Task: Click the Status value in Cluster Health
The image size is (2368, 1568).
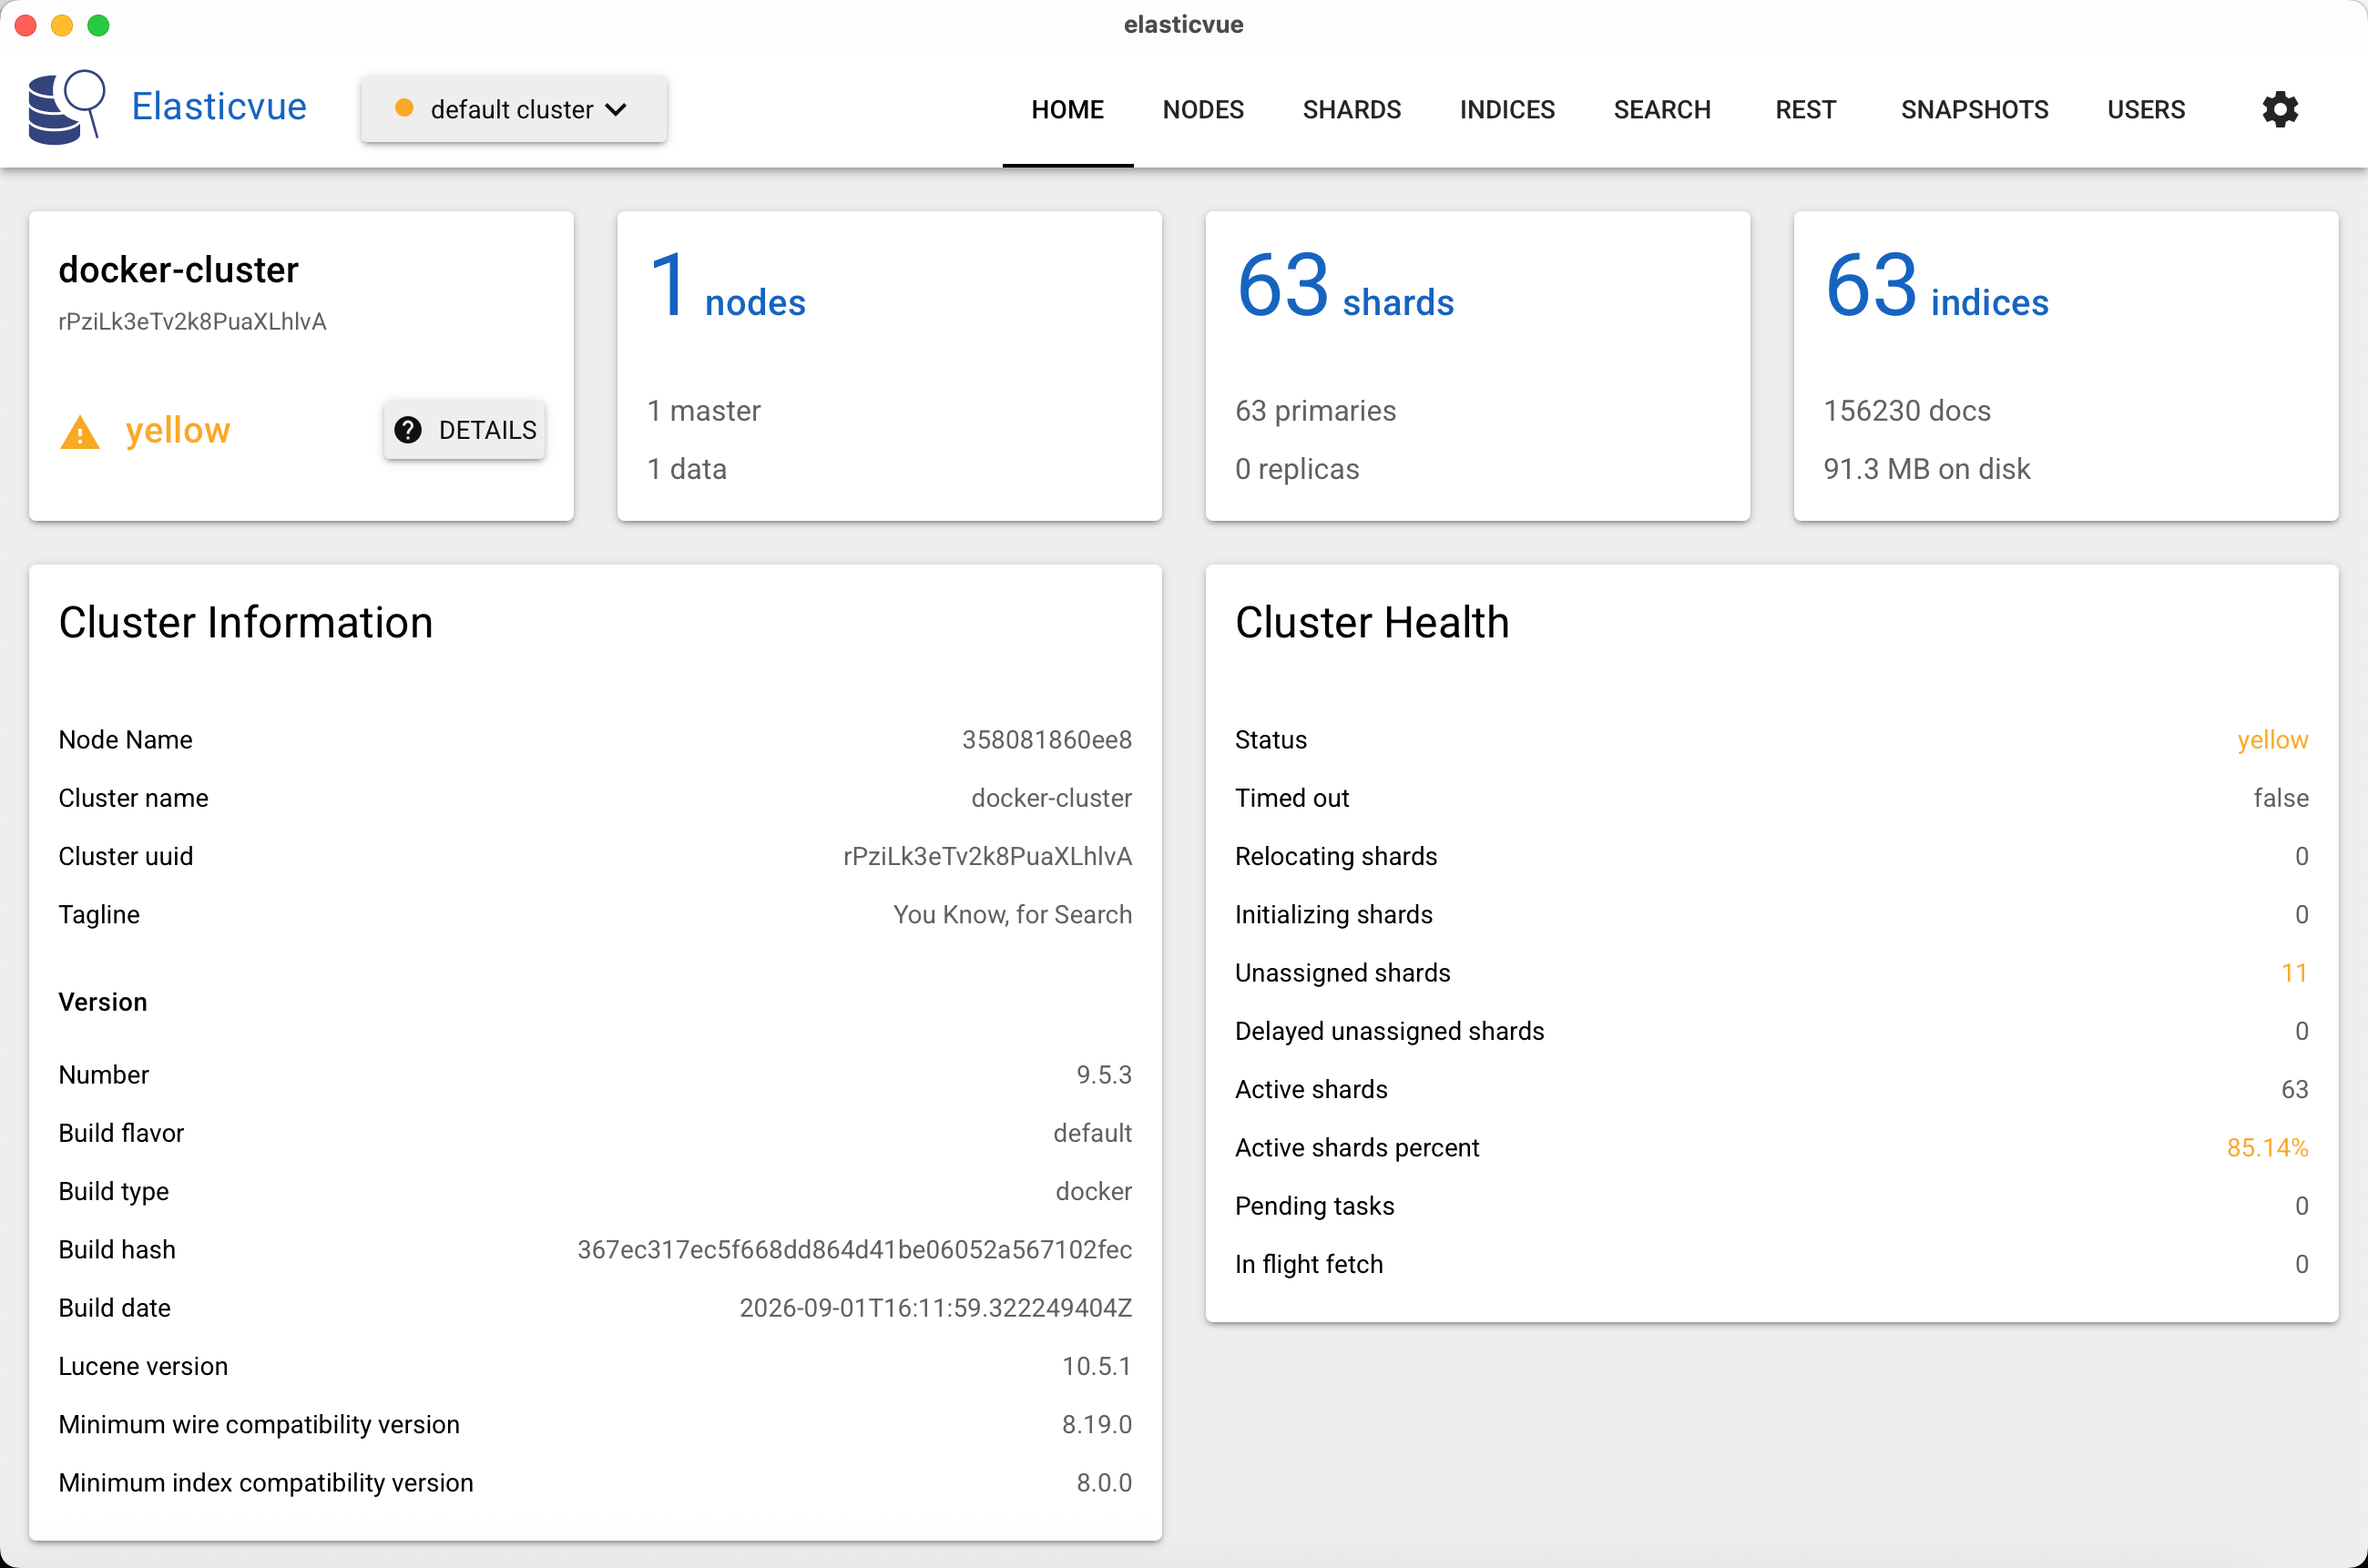Action: [x=2273, y=740]
